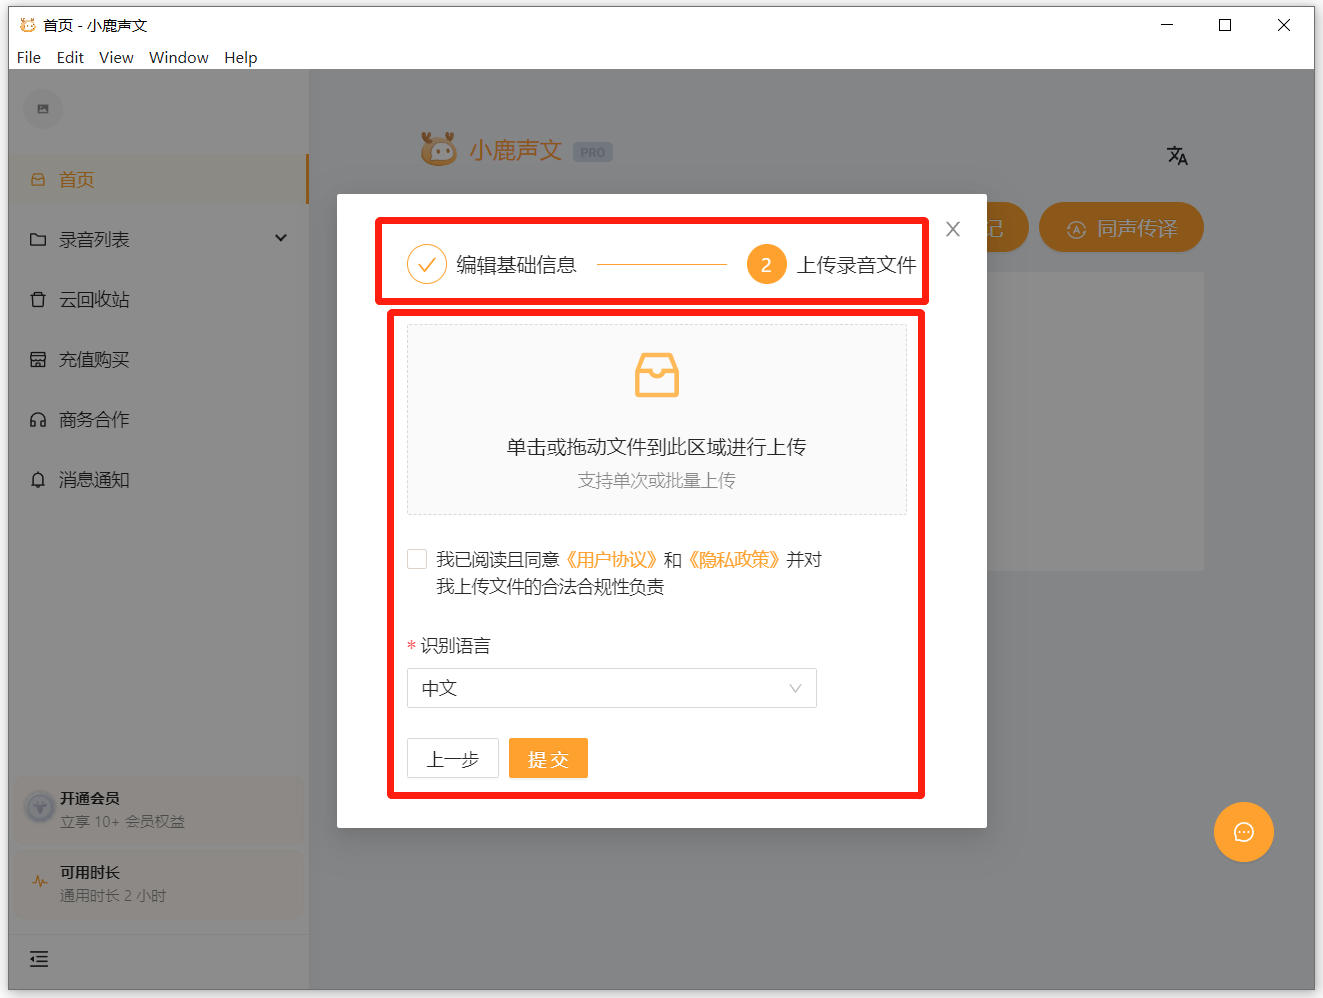The image size is (1323, 998).
Task: Click the 首页 home icon
Action: pyautogui.click(x=38, y=180)
